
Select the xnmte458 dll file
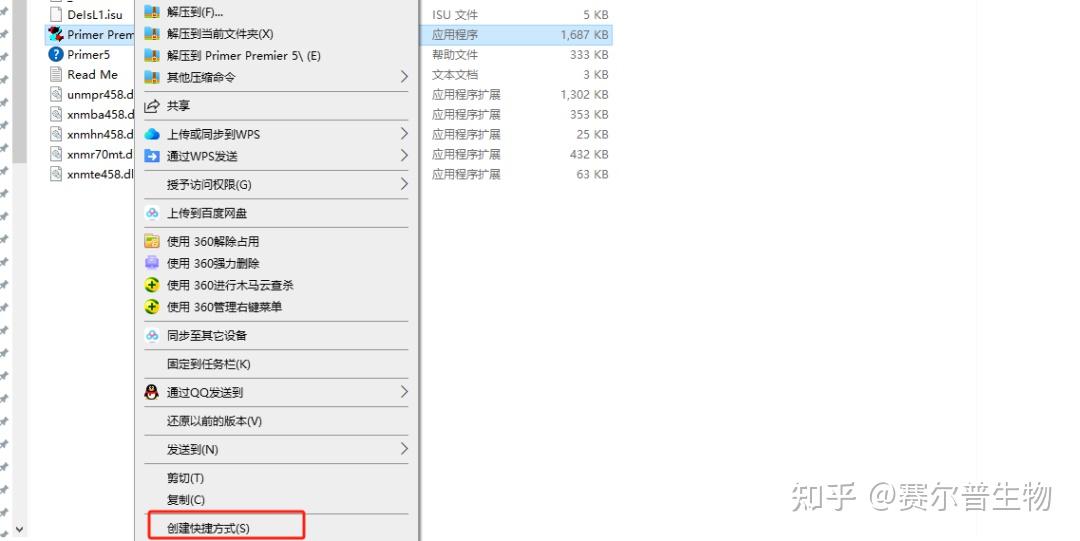coord(92,174)
